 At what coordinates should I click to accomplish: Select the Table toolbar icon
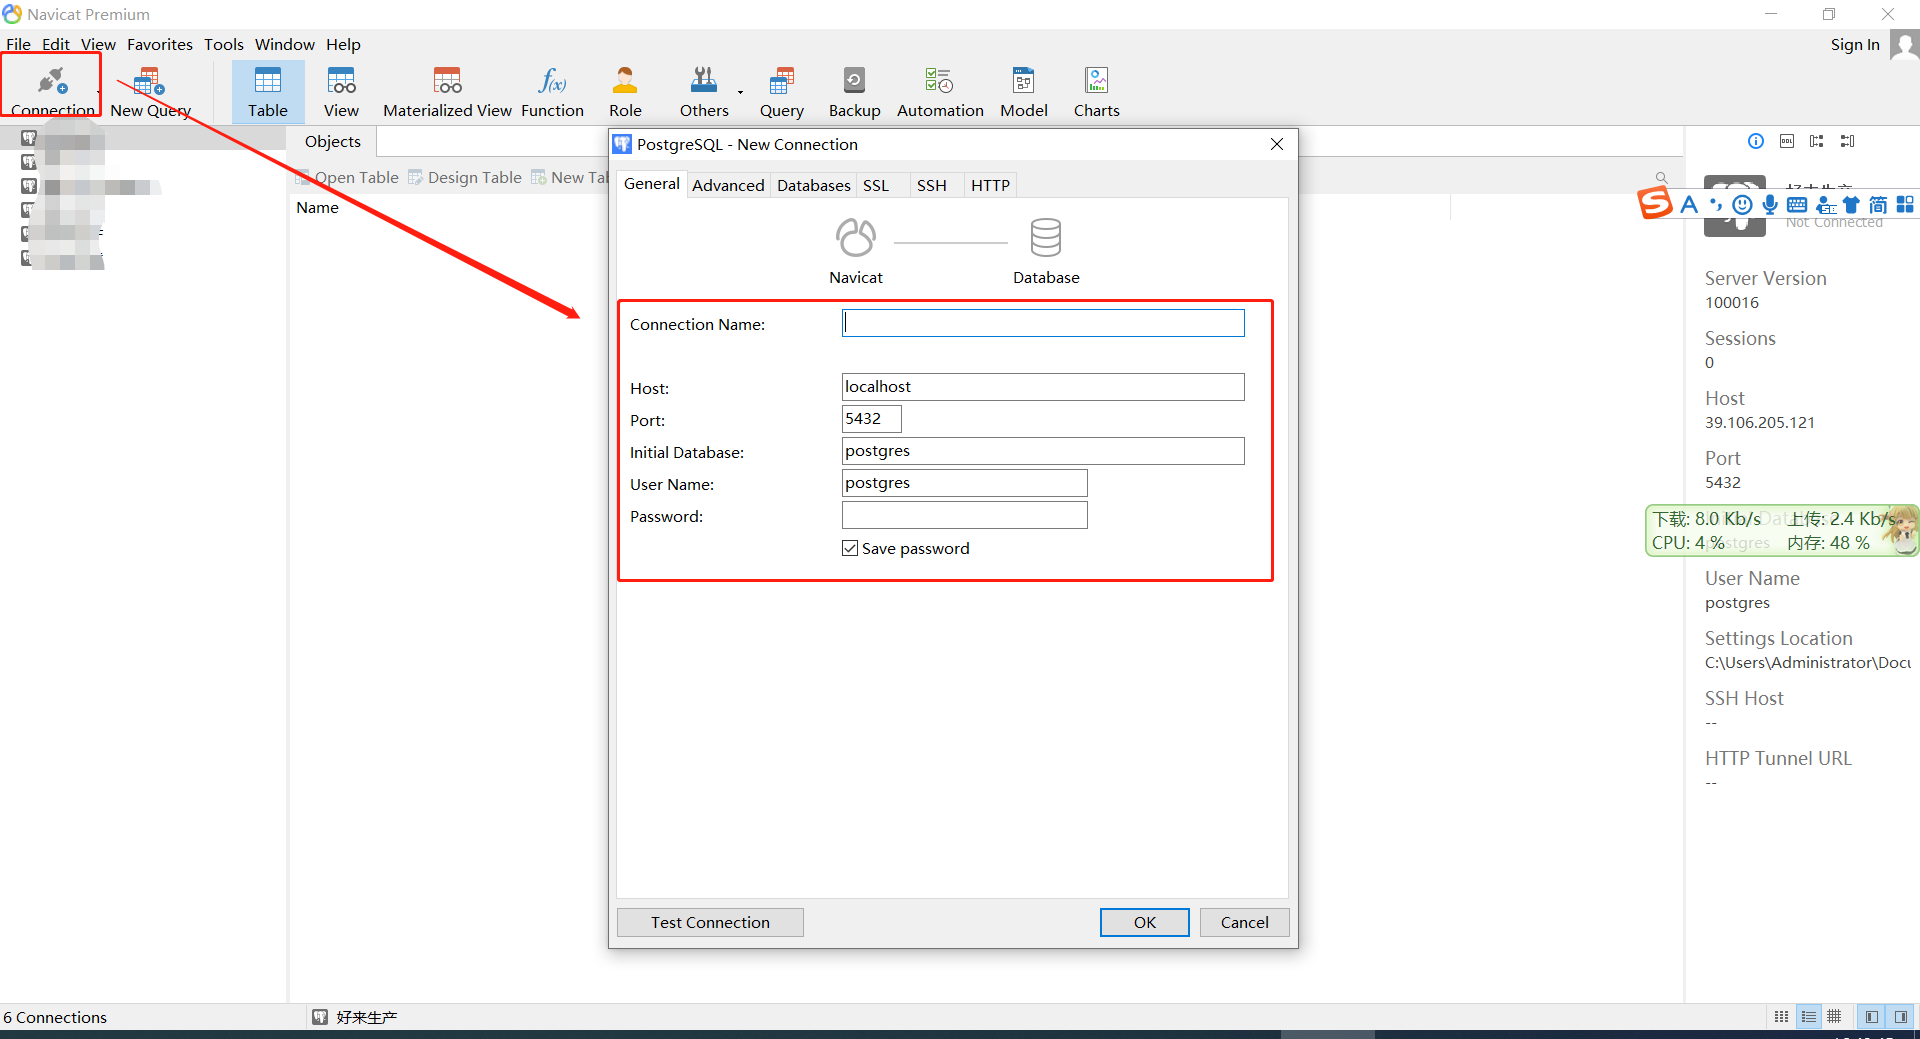(x=268, y=90)
